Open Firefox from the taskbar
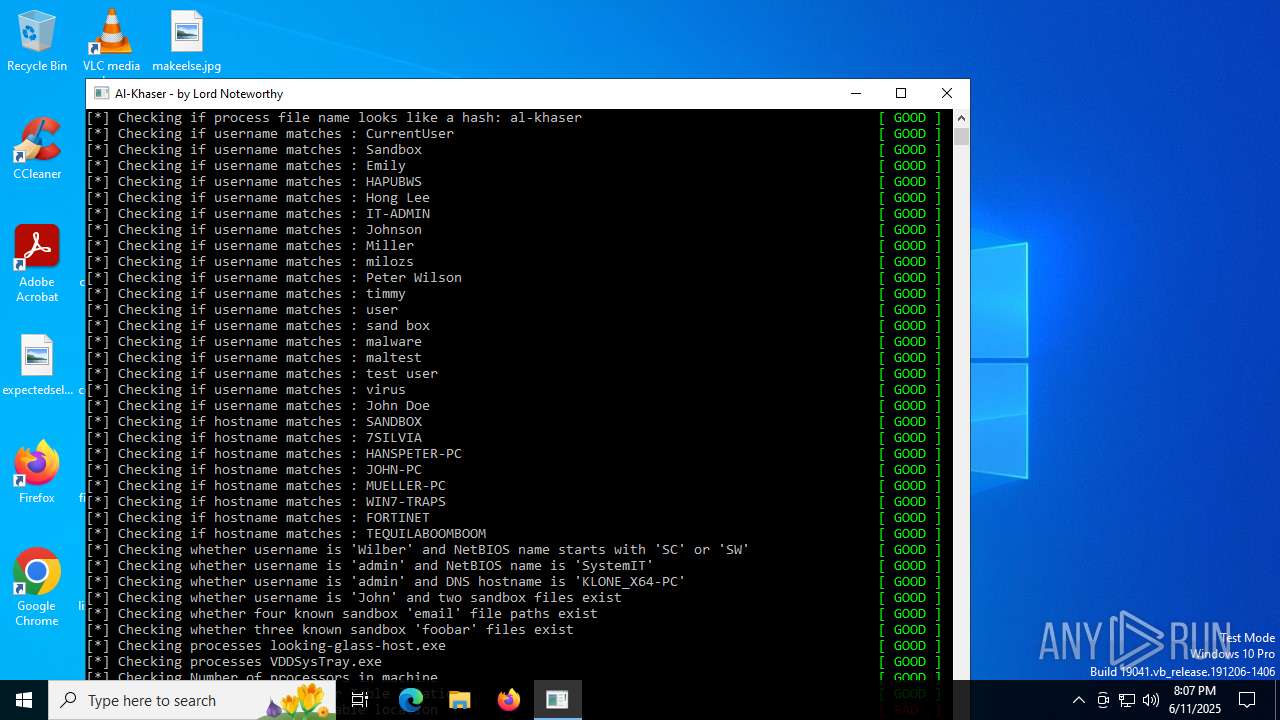Screen dimensions: 1280x720 (x=509, y=700)
